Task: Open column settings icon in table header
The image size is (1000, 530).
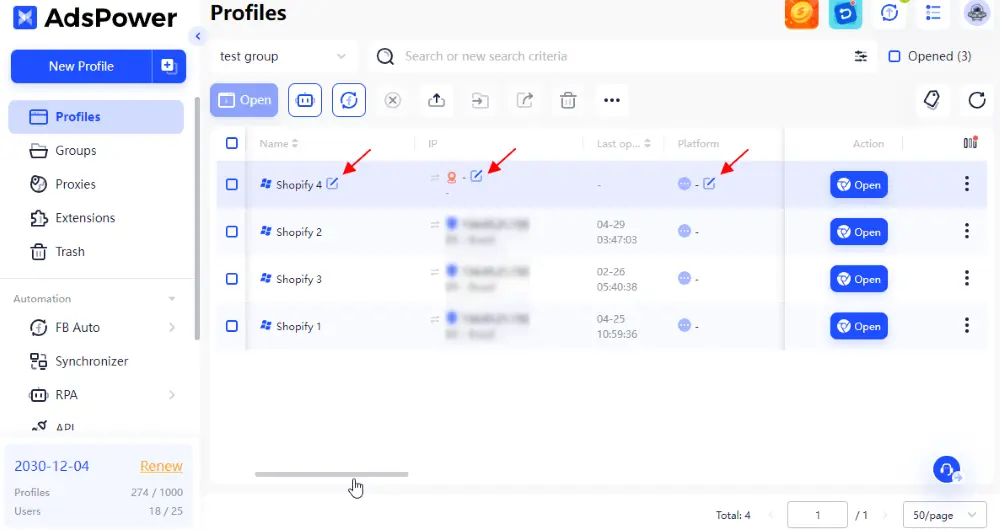Action: click(x=970, y=143)
